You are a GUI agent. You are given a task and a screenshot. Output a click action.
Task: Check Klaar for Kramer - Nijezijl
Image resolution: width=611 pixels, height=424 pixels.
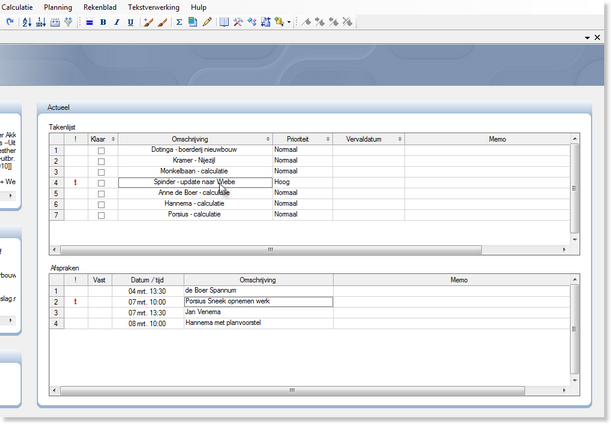101,161
